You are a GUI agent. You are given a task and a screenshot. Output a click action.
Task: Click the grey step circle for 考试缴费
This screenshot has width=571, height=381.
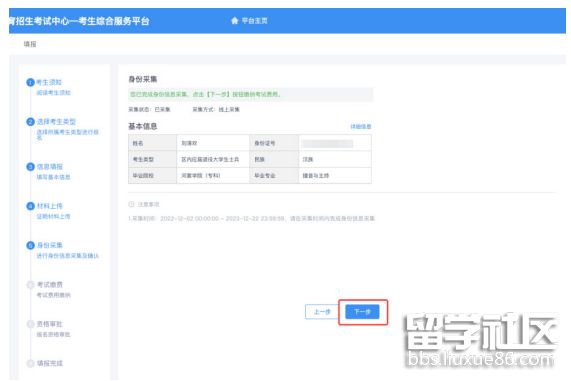pyautogui.click(x=30, y=285)
